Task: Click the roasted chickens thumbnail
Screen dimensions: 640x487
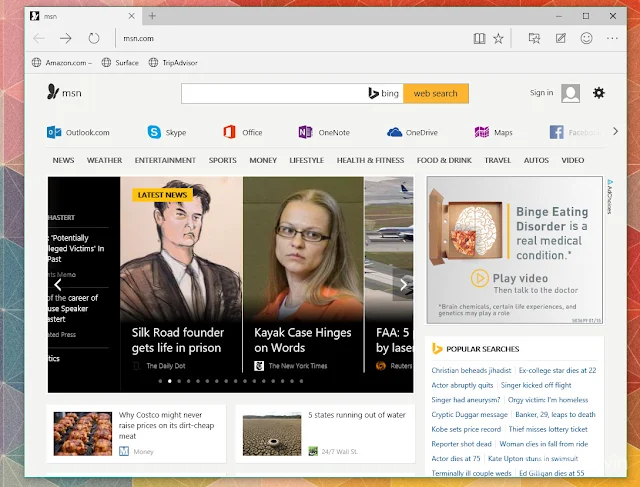Action: tap(83, 434)
